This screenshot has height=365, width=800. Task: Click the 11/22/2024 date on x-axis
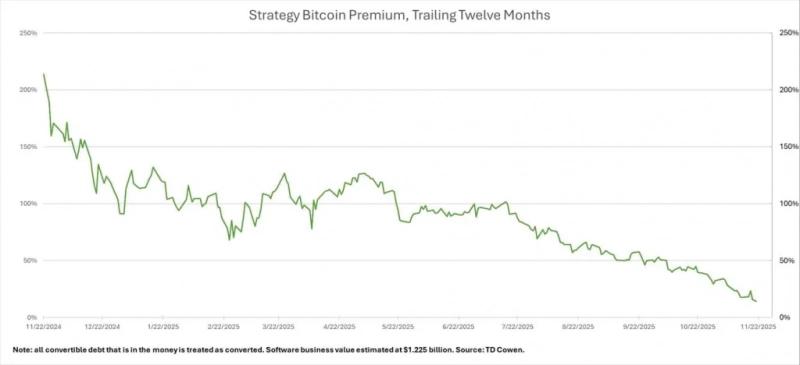[43, 326]
